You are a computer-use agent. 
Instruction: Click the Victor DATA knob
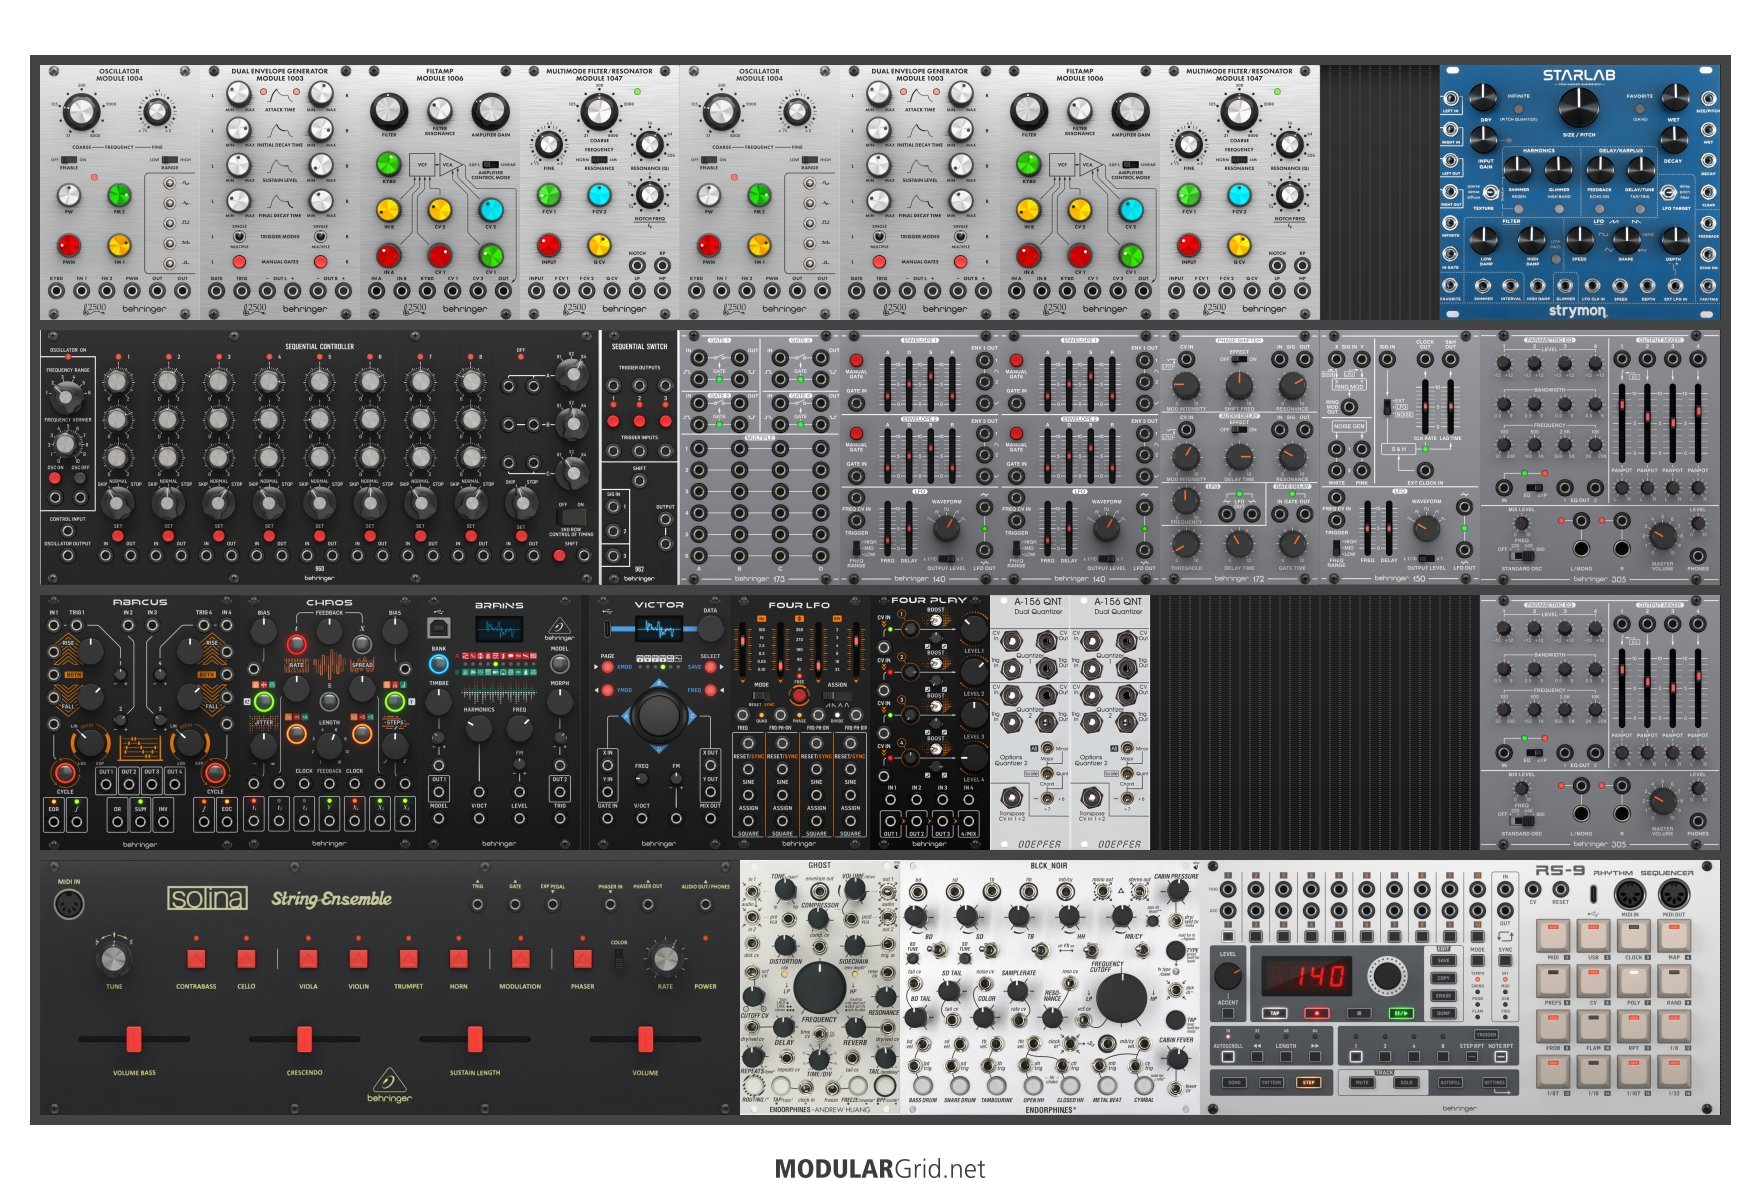pos(711,629)
